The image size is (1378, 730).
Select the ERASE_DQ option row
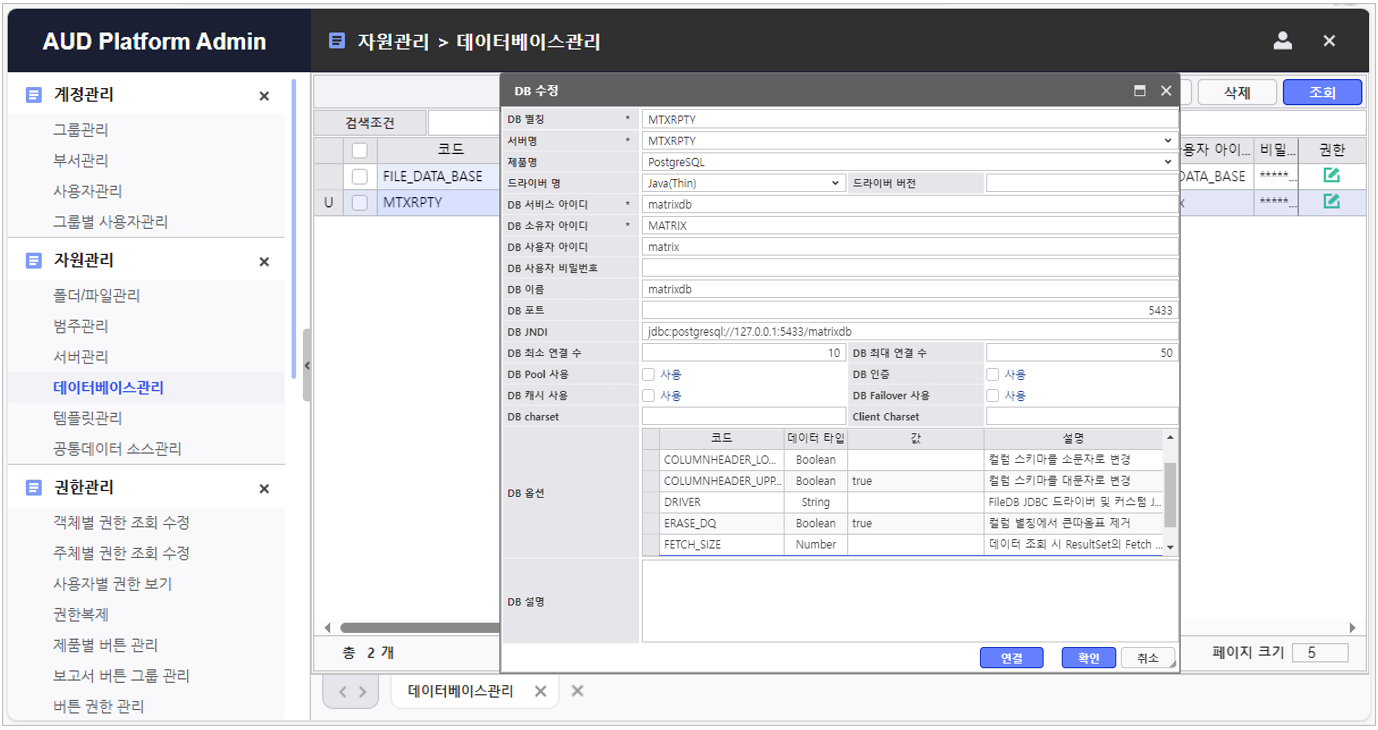(x=903, y=523)
